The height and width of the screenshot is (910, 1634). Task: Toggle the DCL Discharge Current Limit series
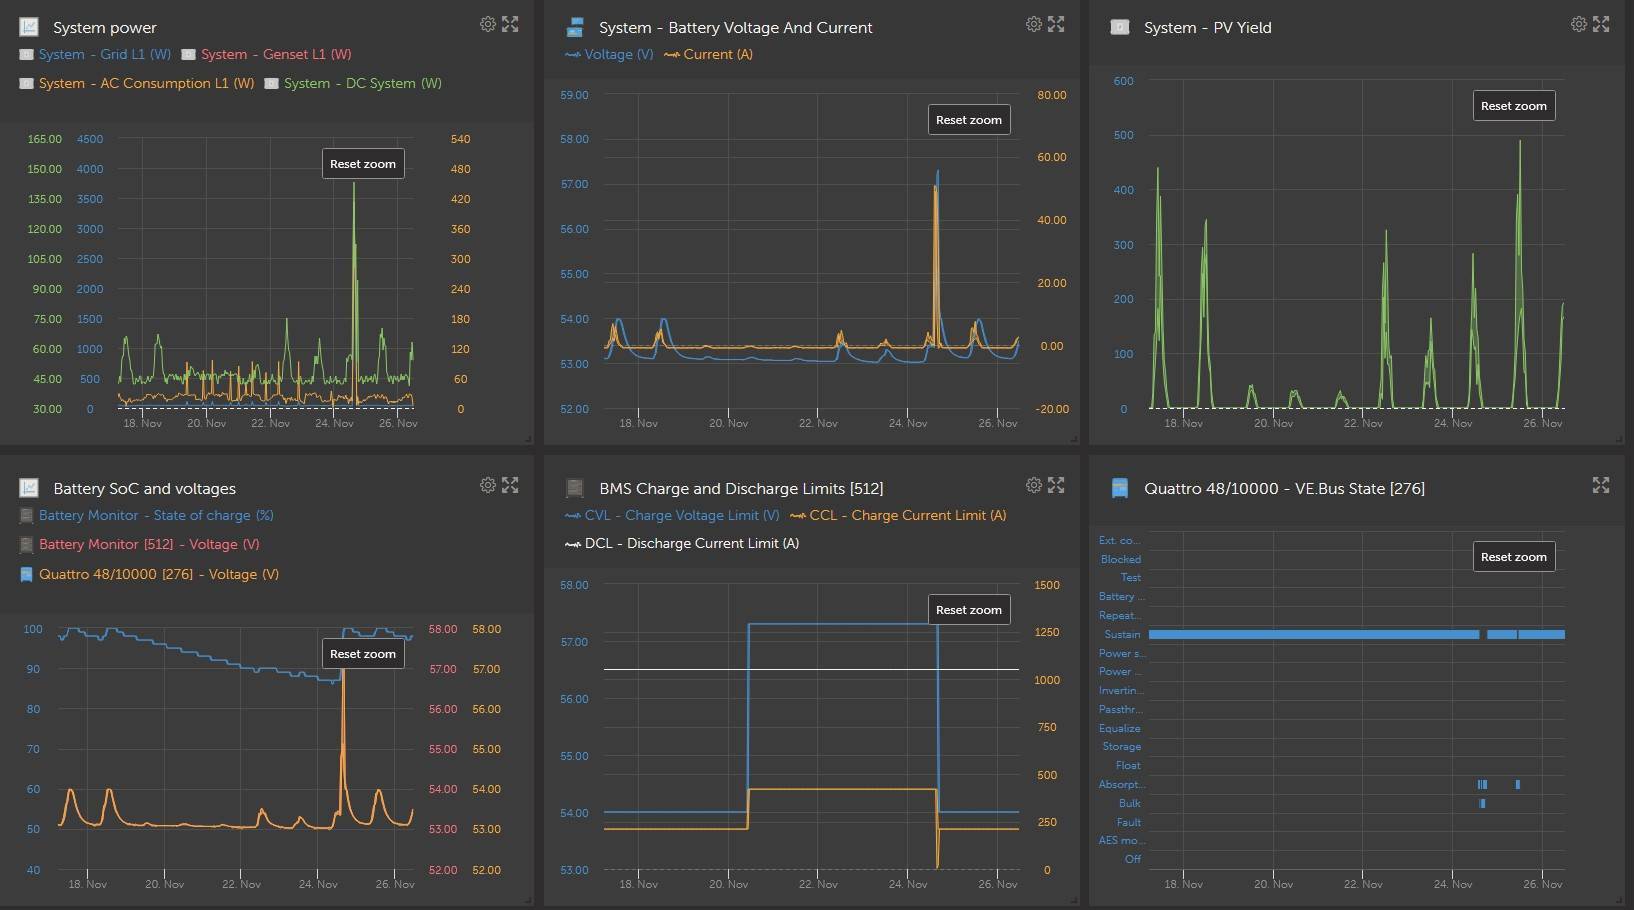tap(691, 543)
